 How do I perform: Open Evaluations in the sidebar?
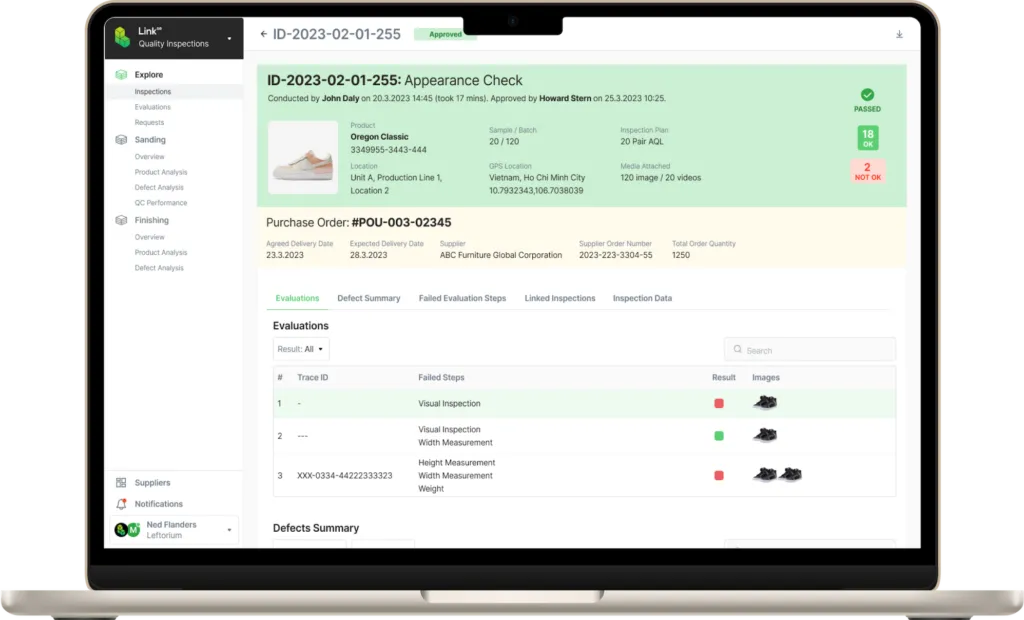click(153, 107)
